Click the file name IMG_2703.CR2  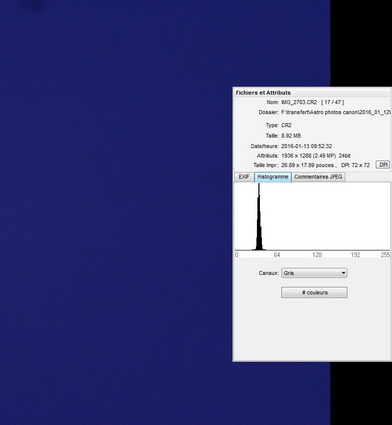pyautogui.click(x=299, y=102)
